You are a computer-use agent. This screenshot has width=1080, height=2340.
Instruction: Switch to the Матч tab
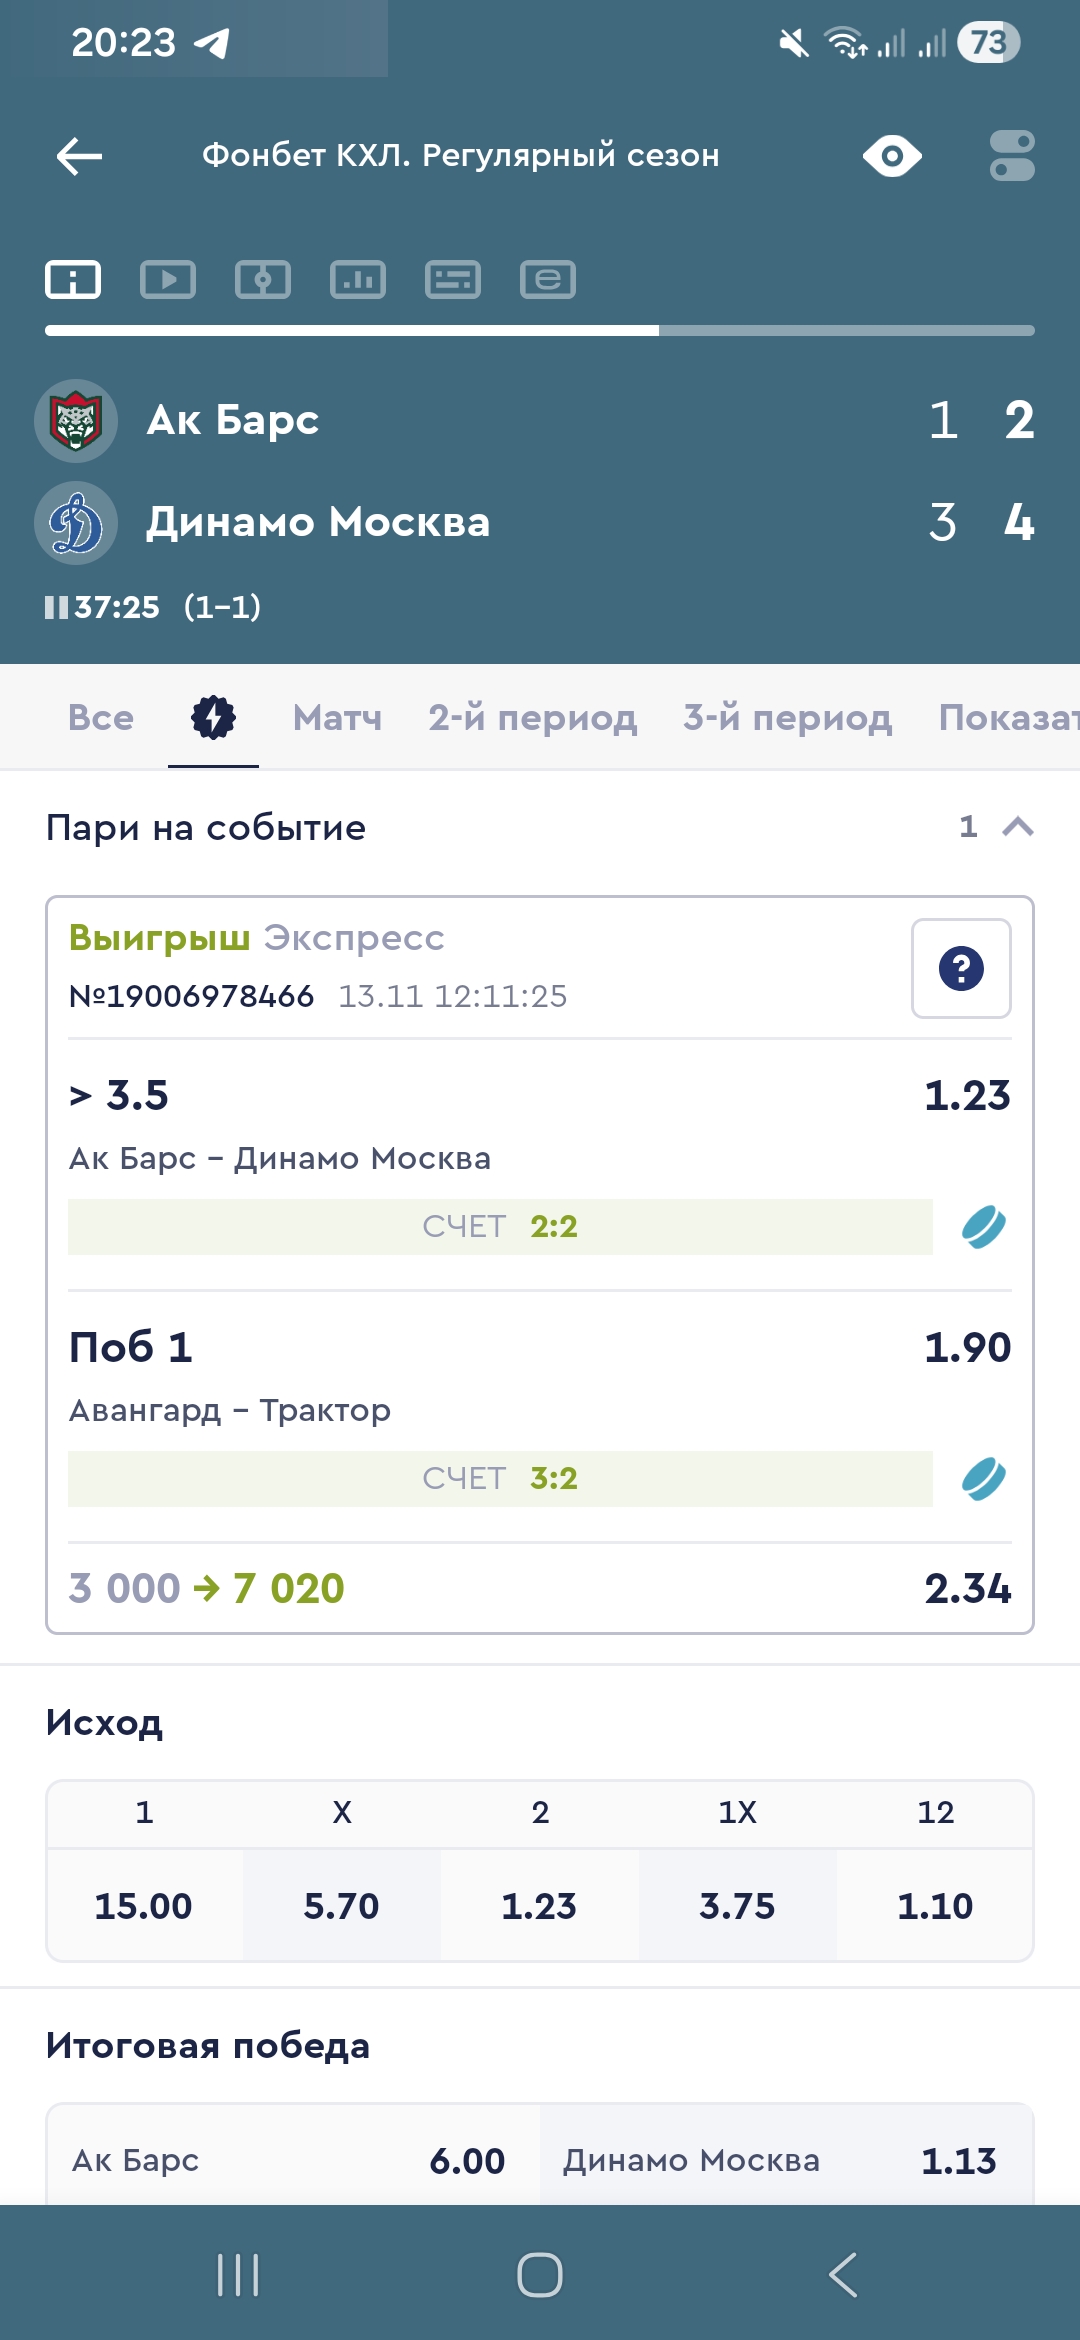coord(337,718)
